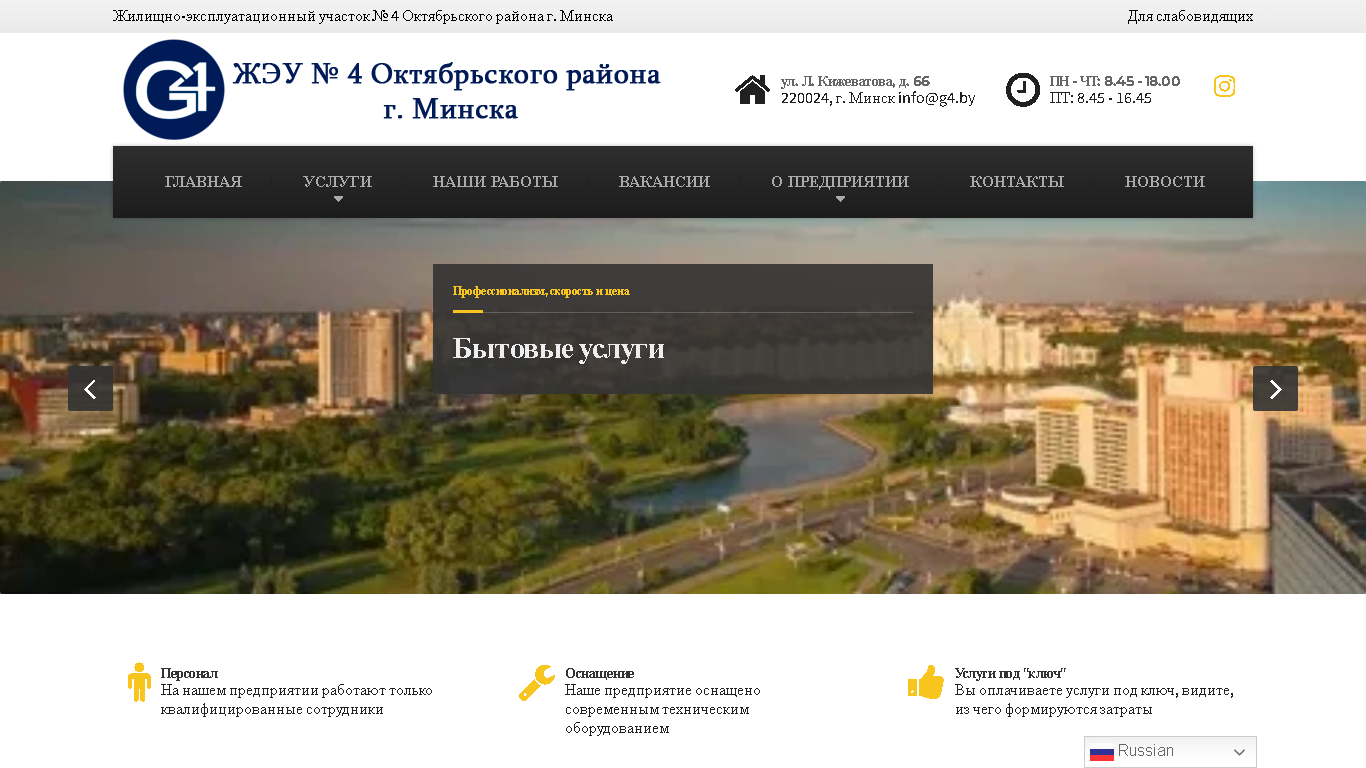Image resolution: width=1366 pixels, height=768 pixels.
Task: Click text Вы оплачиваете услуги под ключ
Action: [1094, 700]
